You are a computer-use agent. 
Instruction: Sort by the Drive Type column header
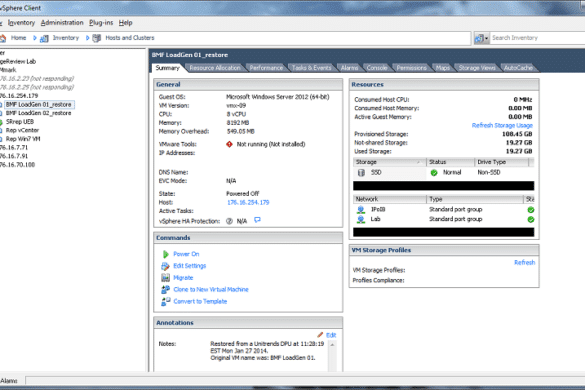(x=502, y=162)
